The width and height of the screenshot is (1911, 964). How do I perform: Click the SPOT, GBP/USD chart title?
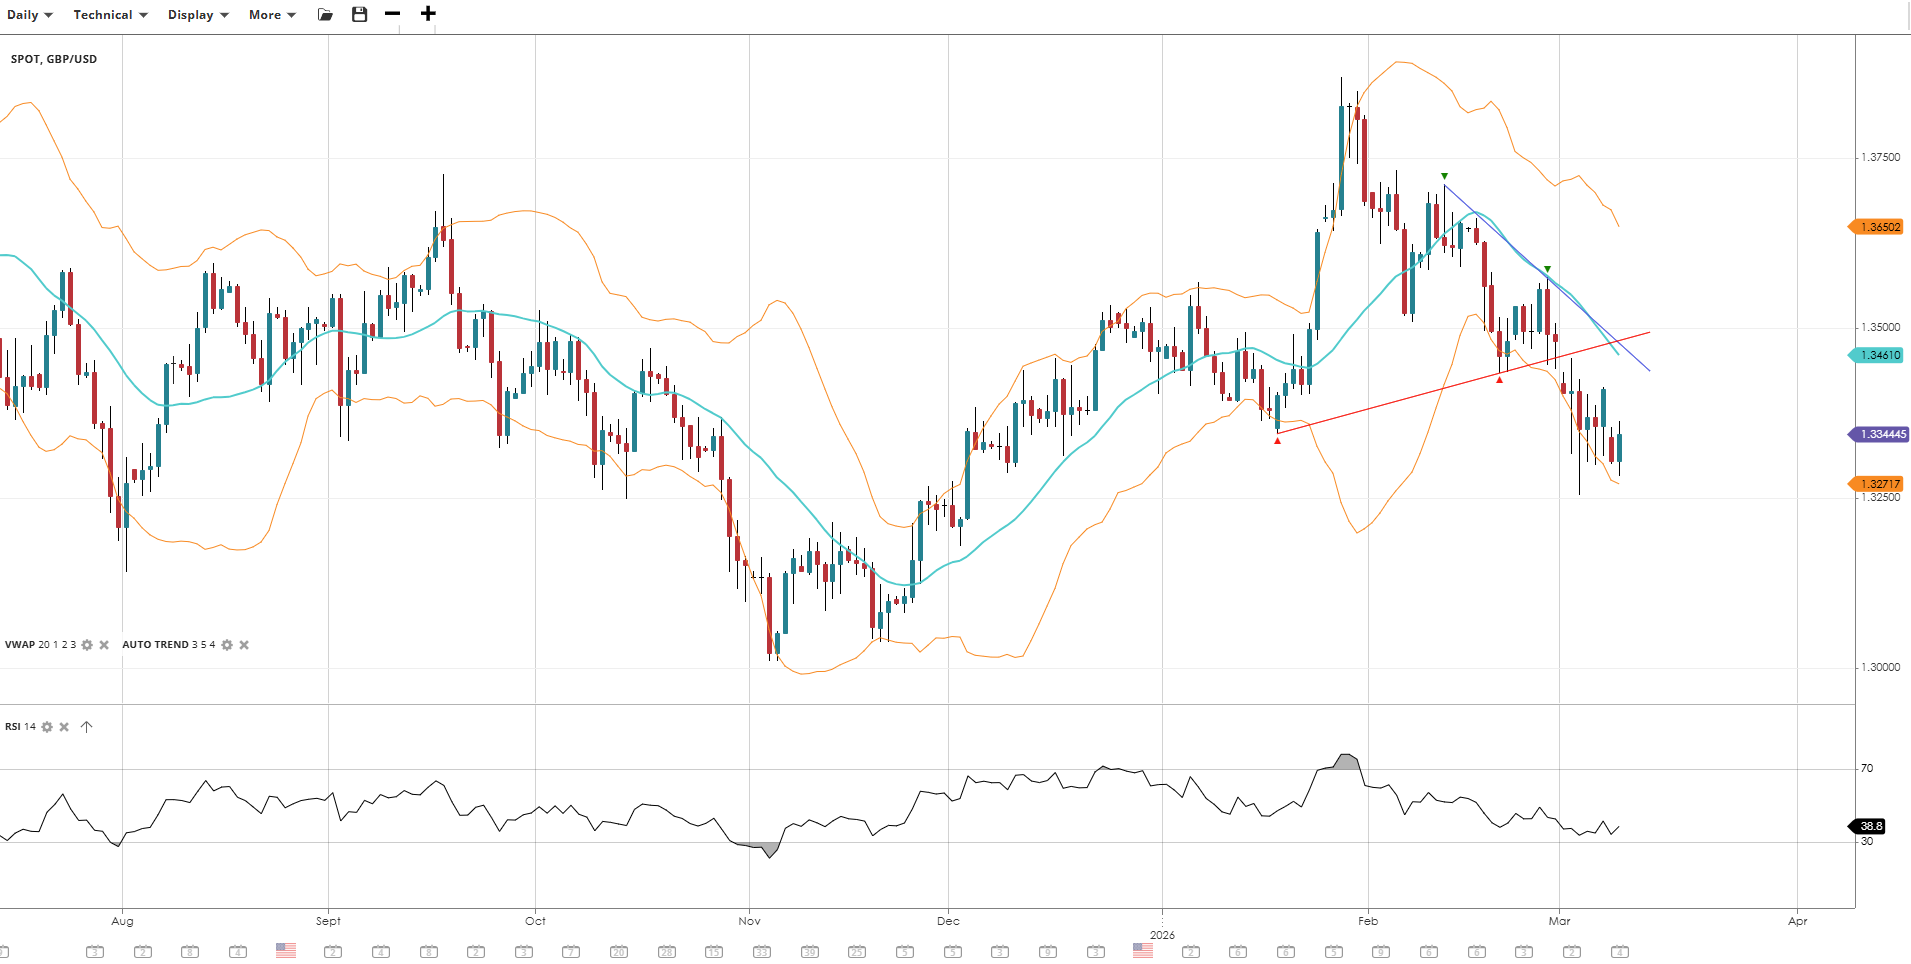click(x=54, y=59)
